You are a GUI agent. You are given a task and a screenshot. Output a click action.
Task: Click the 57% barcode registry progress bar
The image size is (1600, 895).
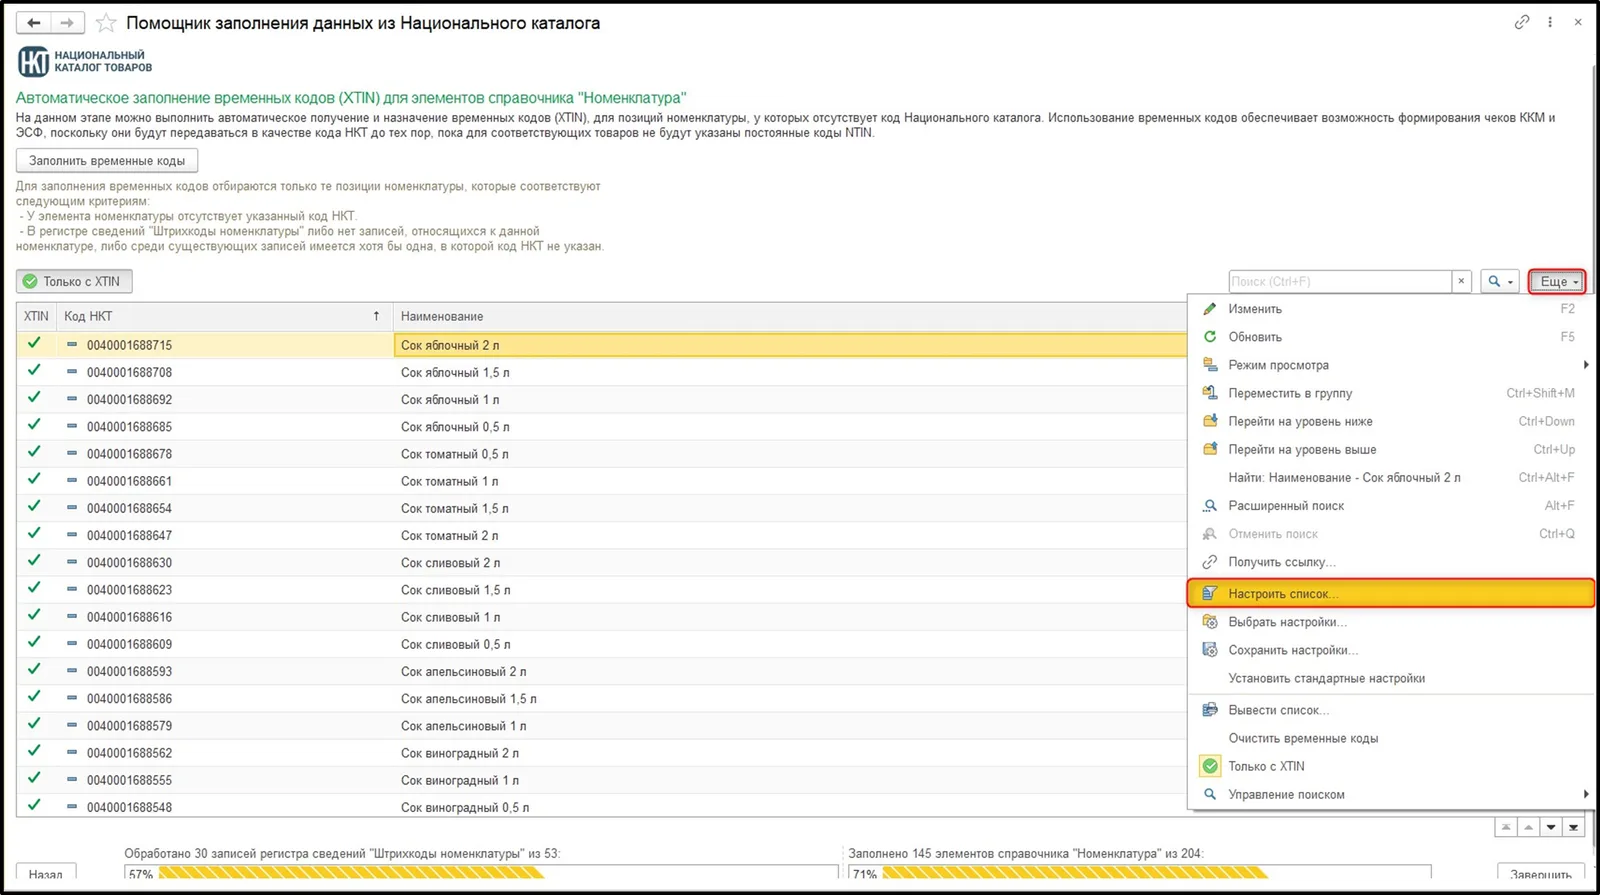pyautogui.click(x=481, y=874)
